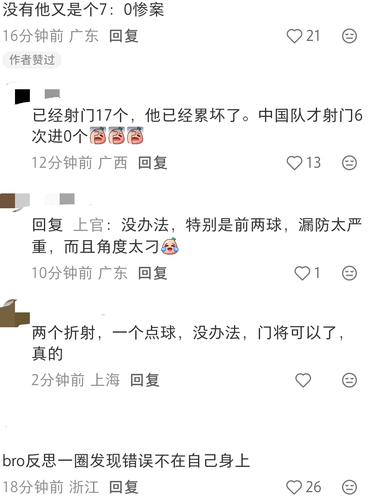The height and width of the screenshot is (500, 380).
Task: Reply to the 2分钟前 上海 comment
Action: [145, 380]
